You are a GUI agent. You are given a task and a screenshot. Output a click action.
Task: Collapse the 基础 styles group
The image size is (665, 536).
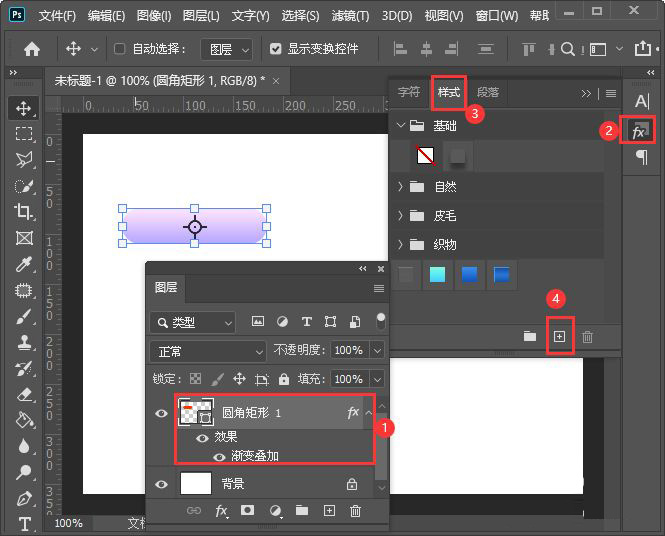pyautogui.click(x=401, y=126)
